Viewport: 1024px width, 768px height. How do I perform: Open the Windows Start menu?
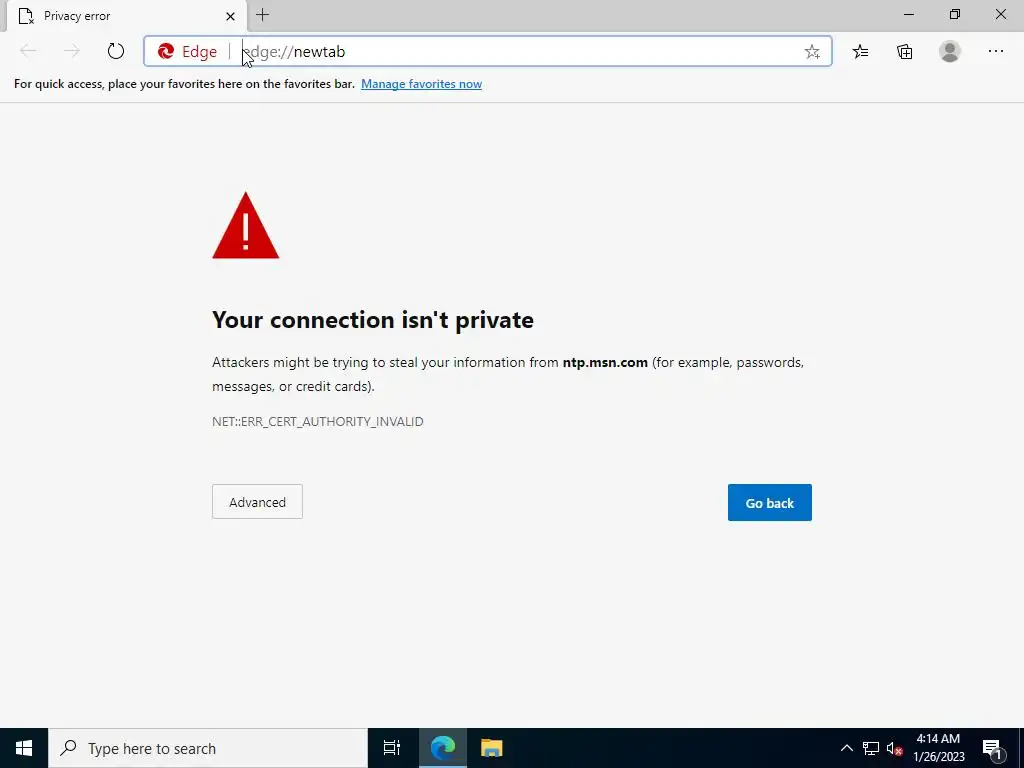click(24, 748)
